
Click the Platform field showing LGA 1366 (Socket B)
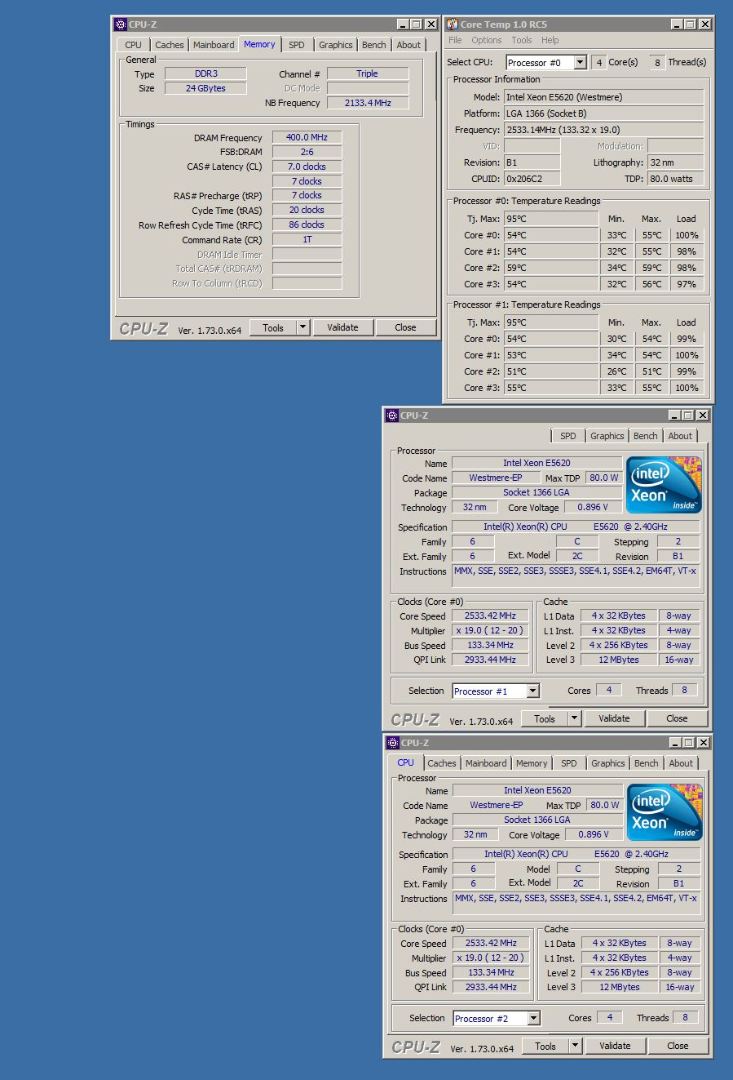click(603, 114)
